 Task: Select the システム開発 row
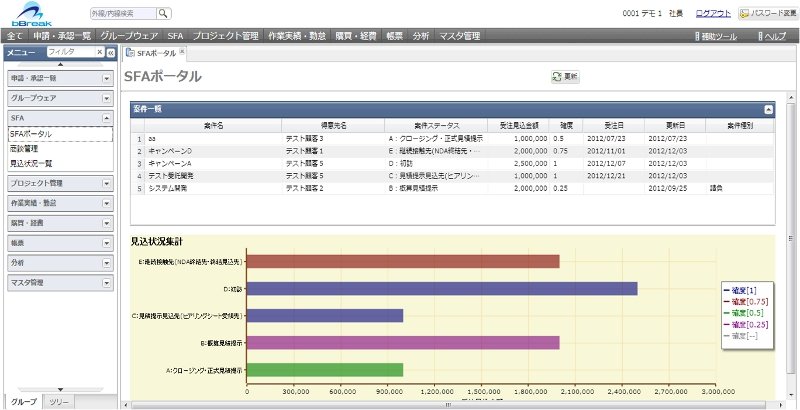[453, 188]
